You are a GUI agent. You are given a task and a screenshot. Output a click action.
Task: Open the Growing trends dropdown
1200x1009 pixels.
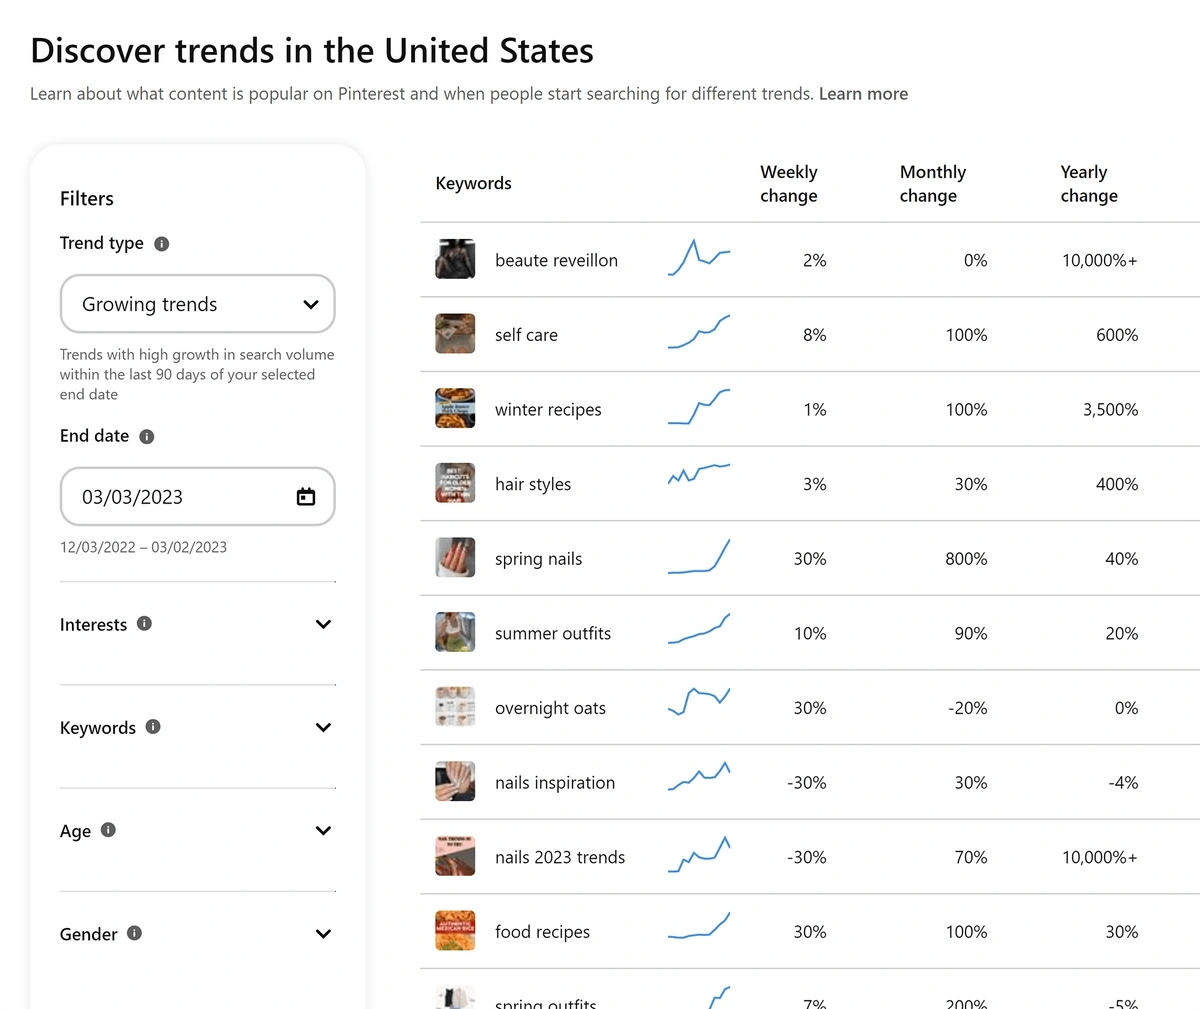point(198,304)
